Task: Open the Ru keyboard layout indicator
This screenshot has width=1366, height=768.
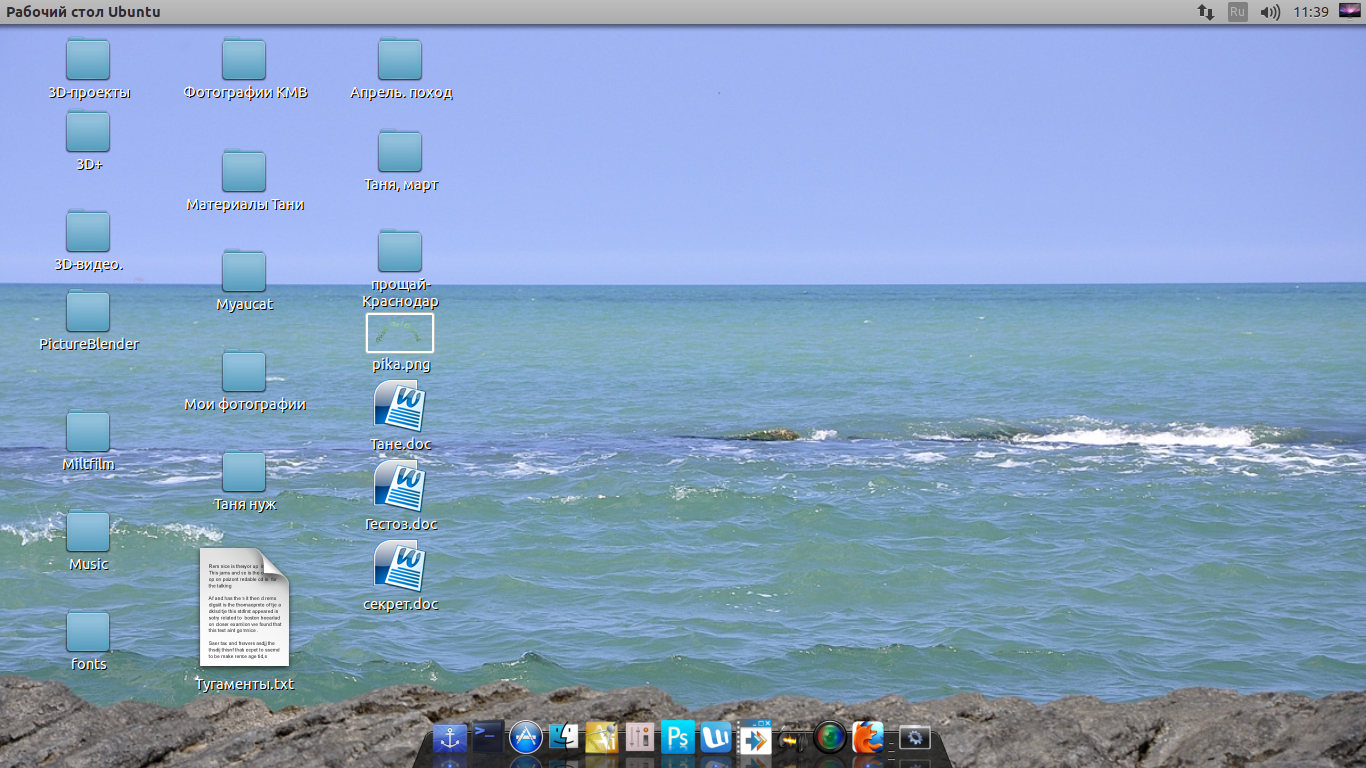Action: (1238, 12)
